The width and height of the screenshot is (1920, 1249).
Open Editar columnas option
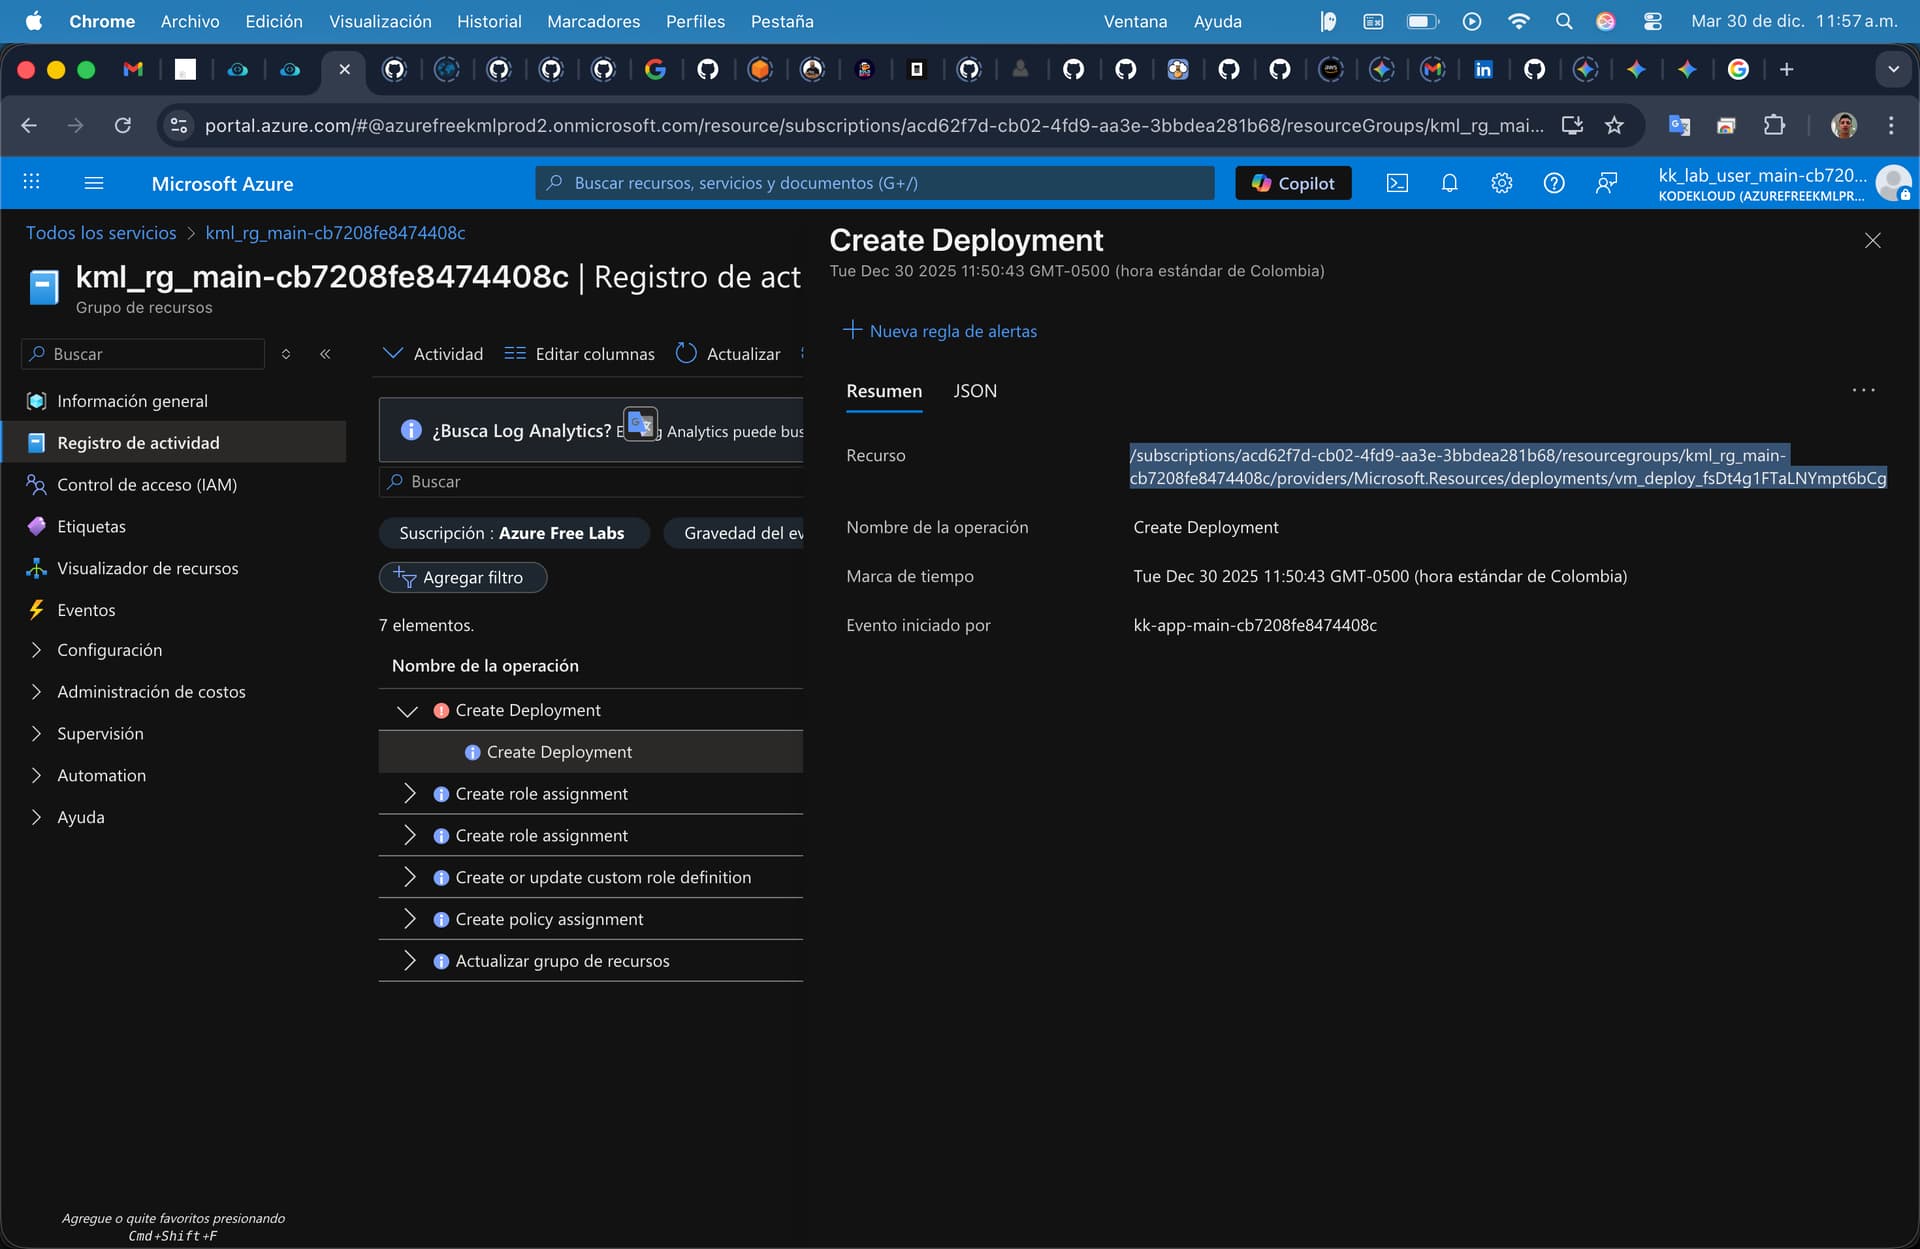click(x=580, y=353)
